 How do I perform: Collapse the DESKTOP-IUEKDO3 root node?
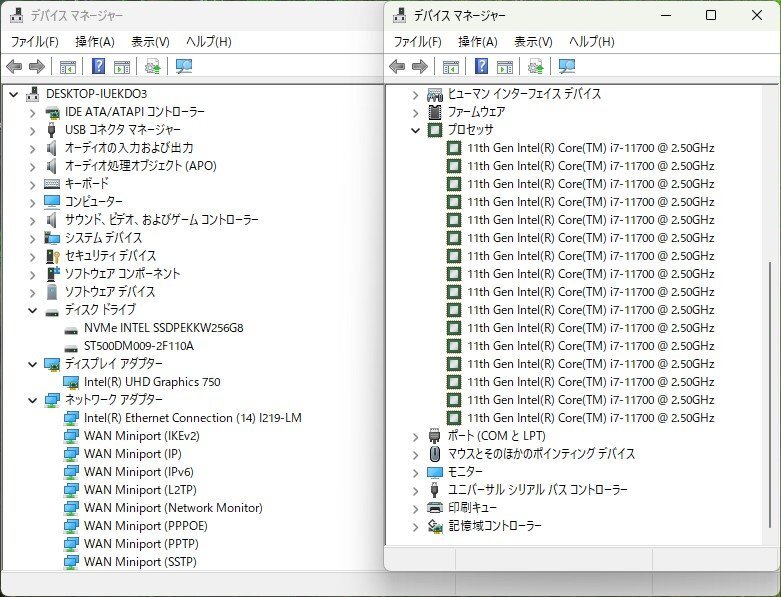pos(14,94)
